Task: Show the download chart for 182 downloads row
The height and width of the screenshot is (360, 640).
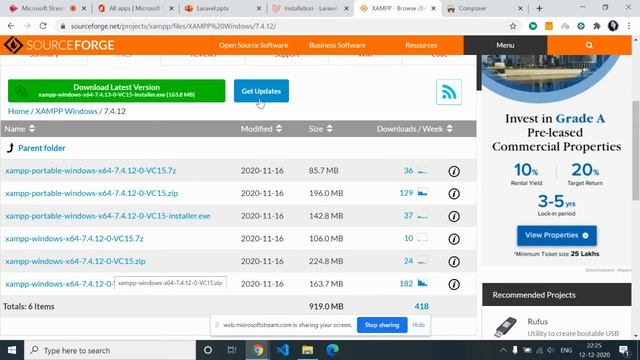Action: tap(422, 283)
